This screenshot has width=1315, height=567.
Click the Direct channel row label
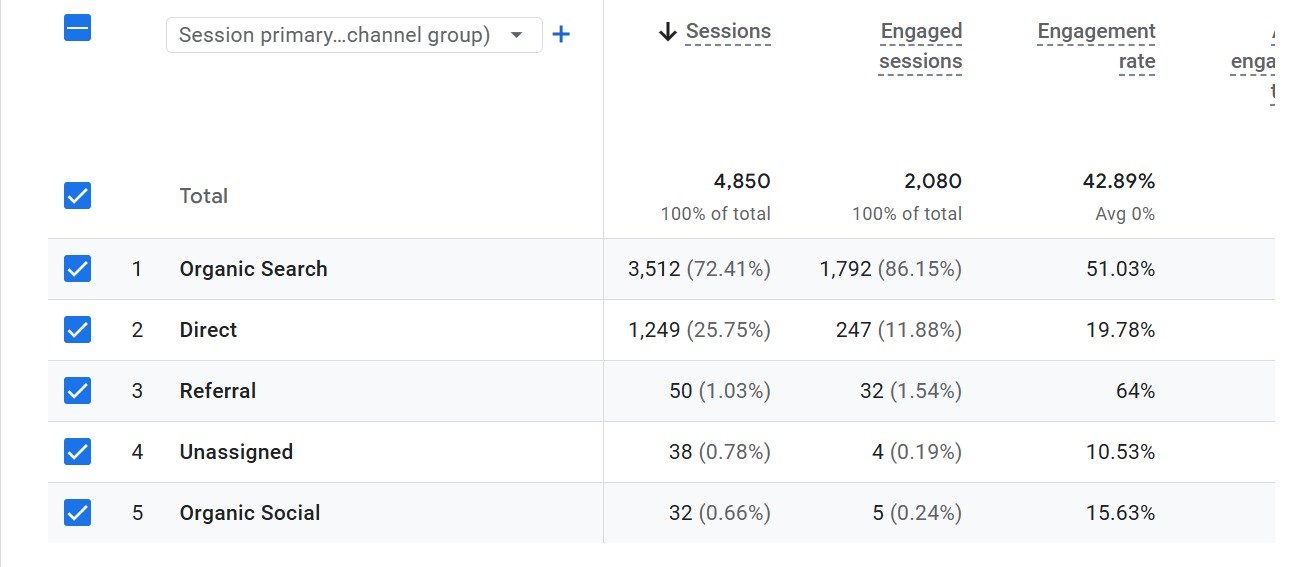coord(208,330)
